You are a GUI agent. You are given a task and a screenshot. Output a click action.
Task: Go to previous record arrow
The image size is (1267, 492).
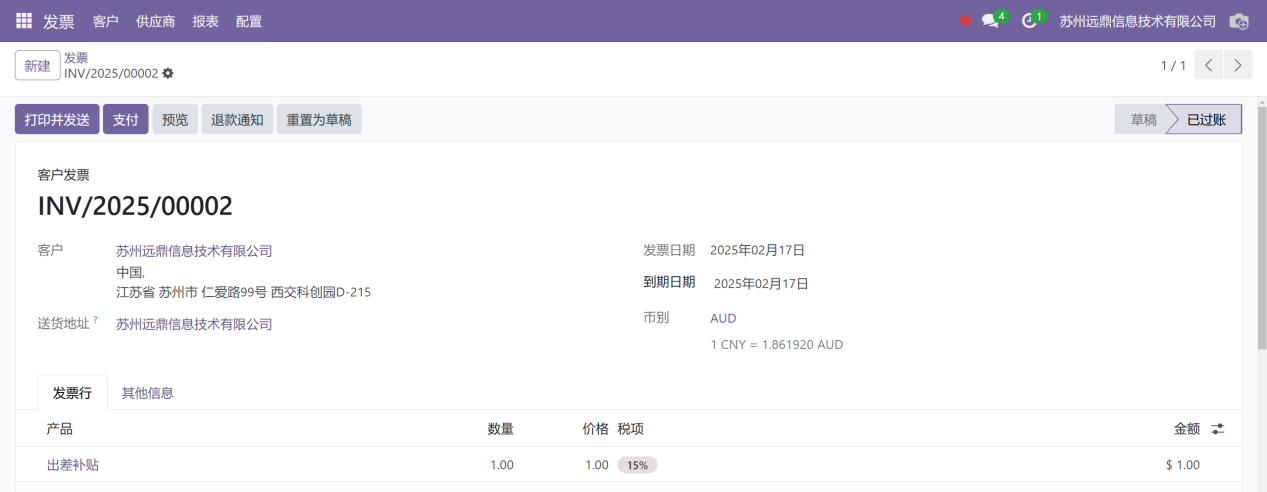(x=1209, y=65)
